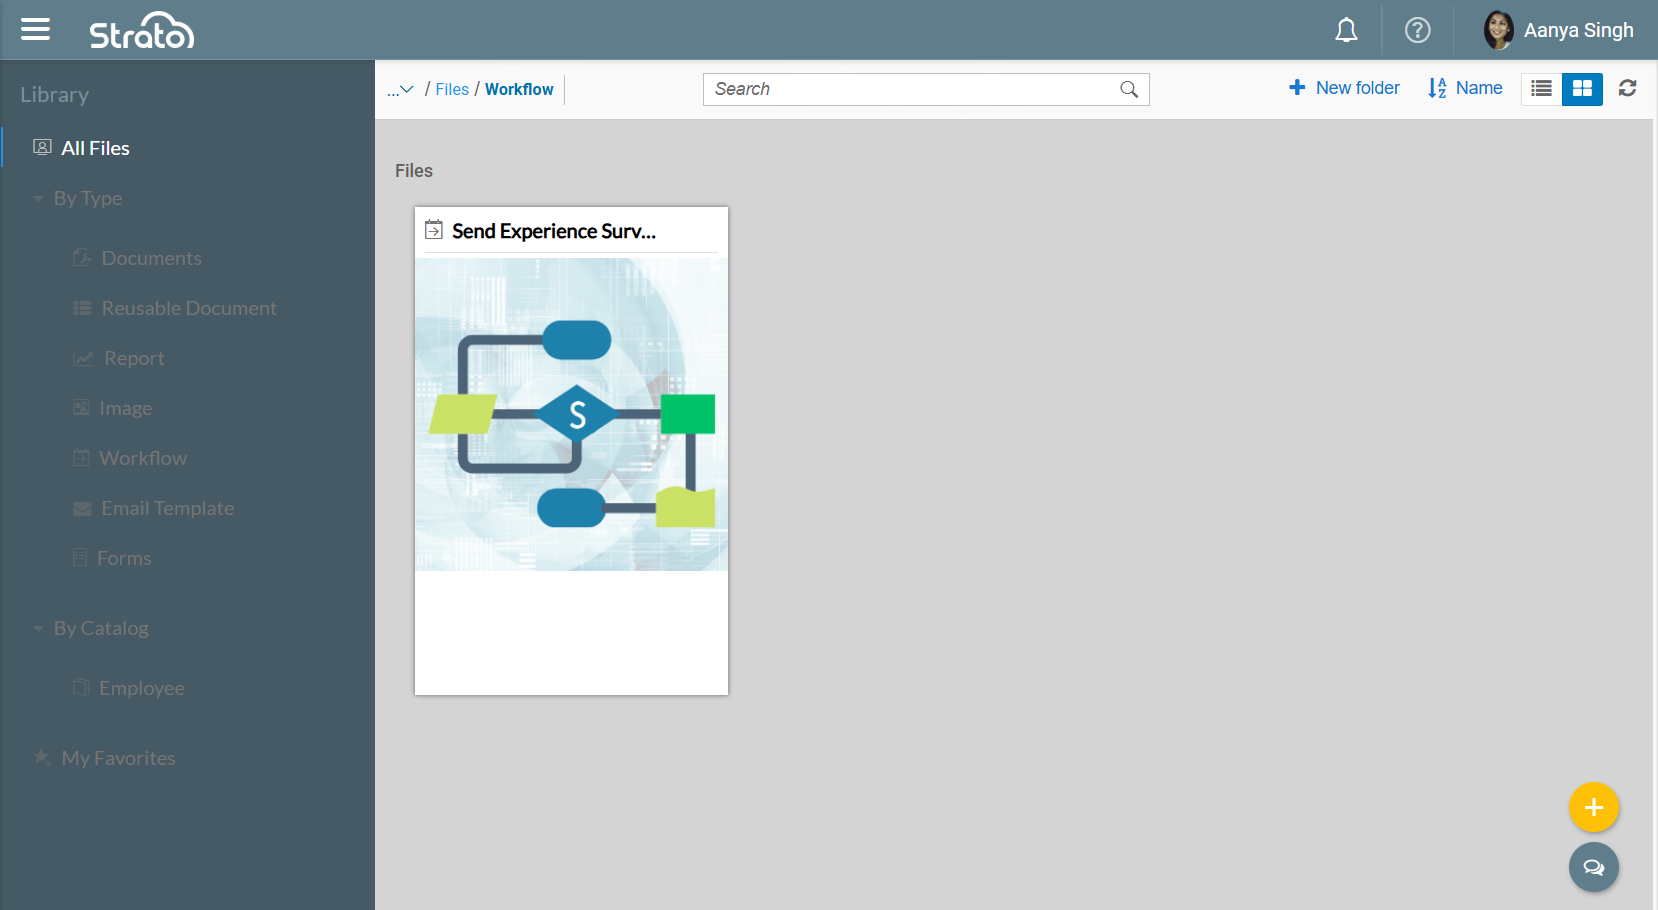This screenshot has width=1658, height=910.
Task: Toggle sort order by Name
Action: [x=1465, y=88]
